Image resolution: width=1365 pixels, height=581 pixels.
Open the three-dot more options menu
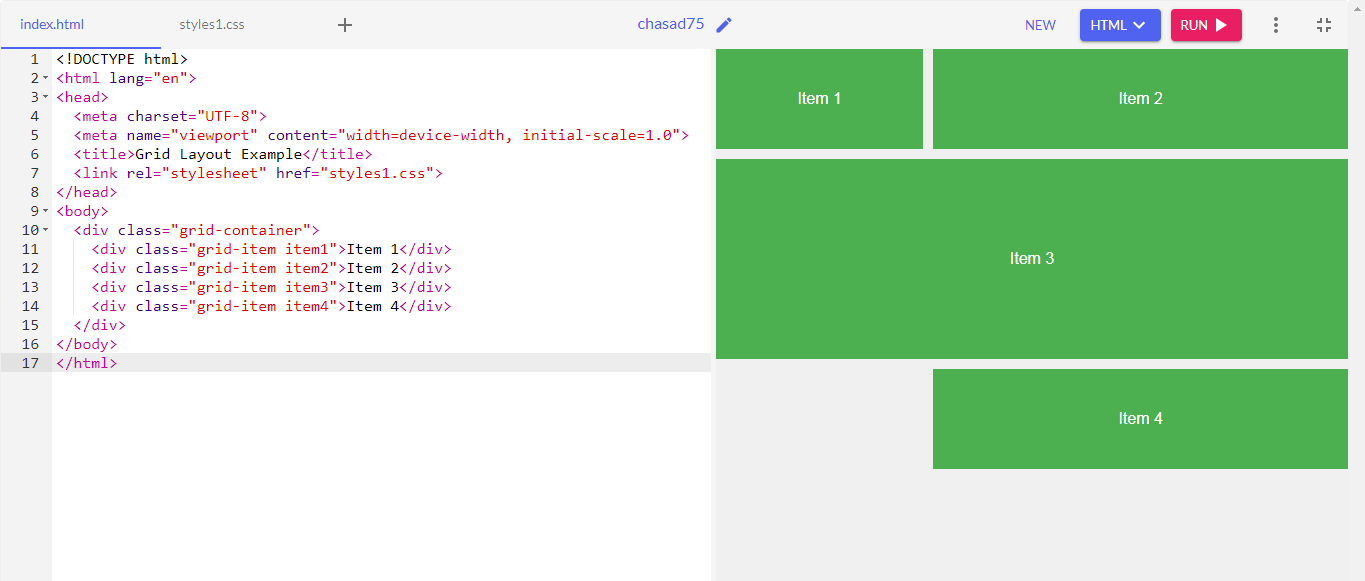pos(1275,25)
